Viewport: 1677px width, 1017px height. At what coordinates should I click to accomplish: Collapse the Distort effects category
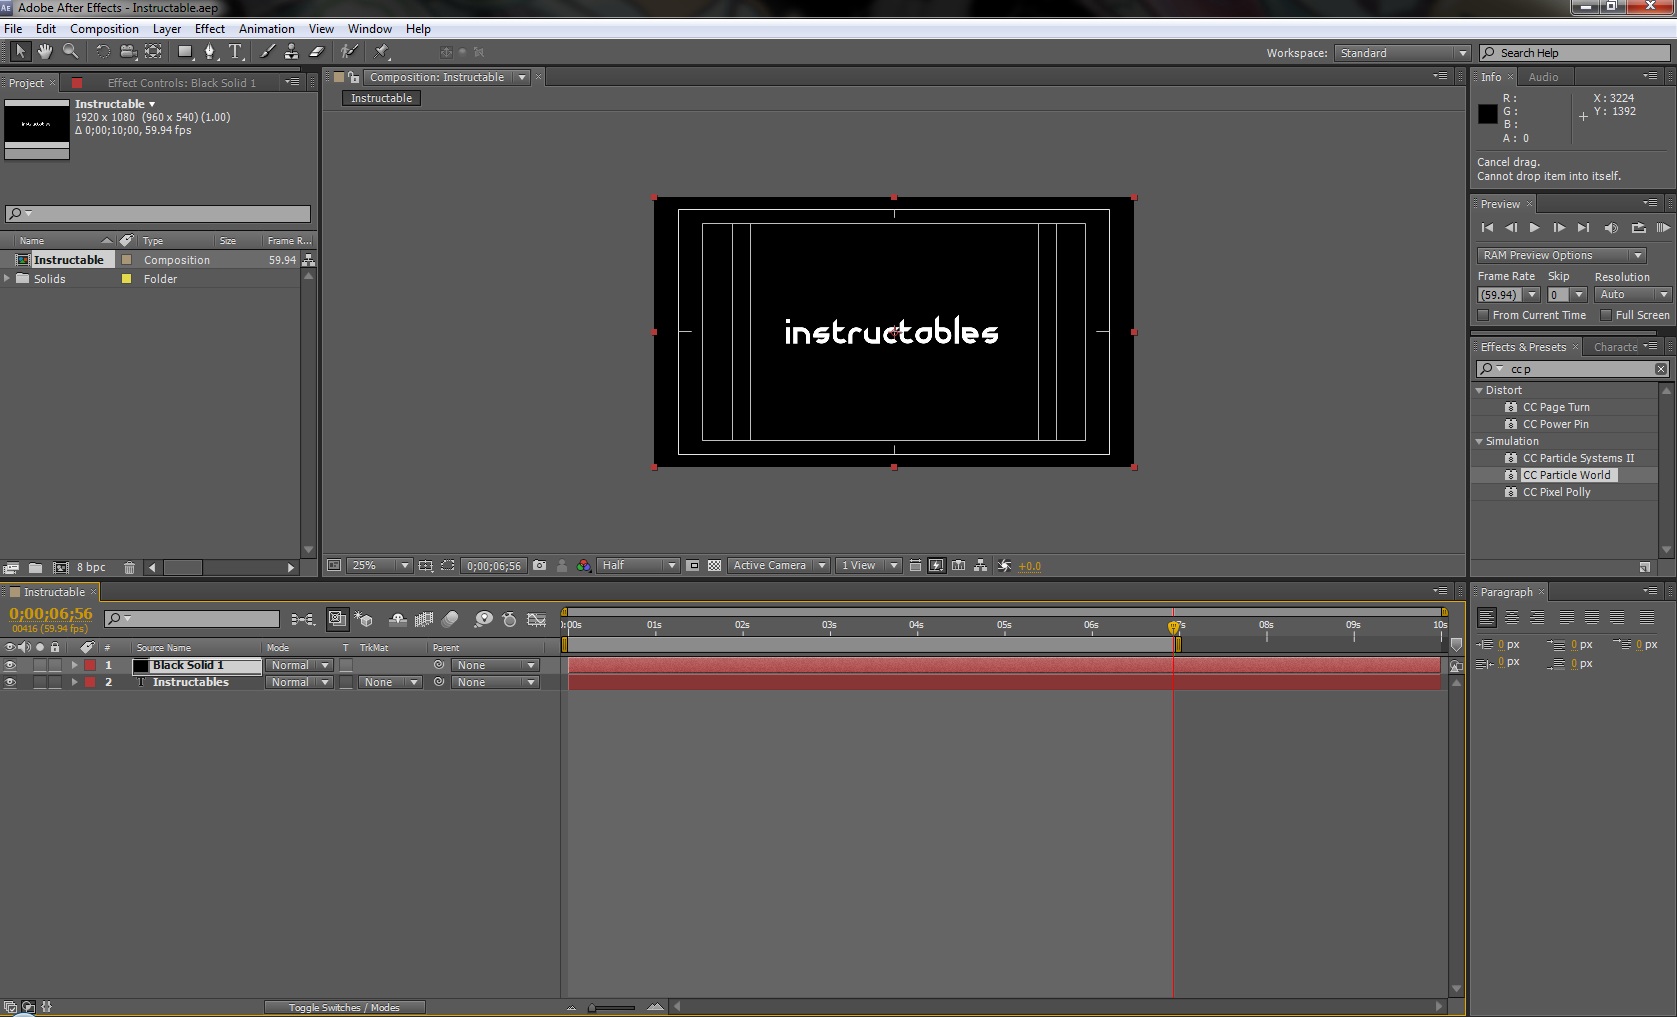[1480, 391]
